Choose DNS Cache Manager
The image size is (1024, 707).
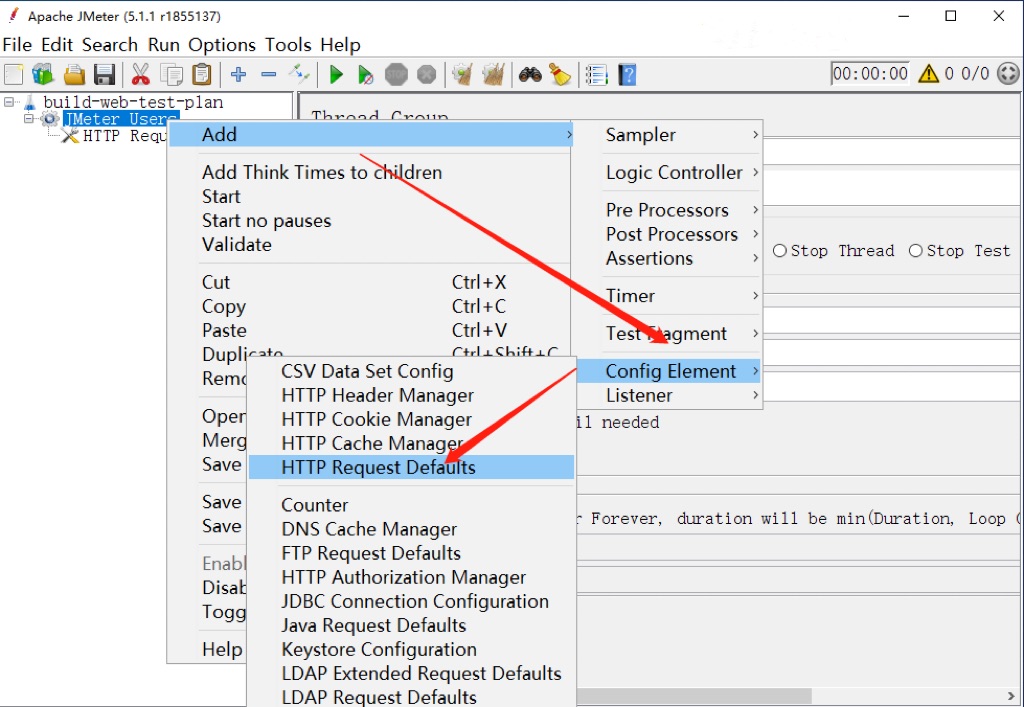411,529
